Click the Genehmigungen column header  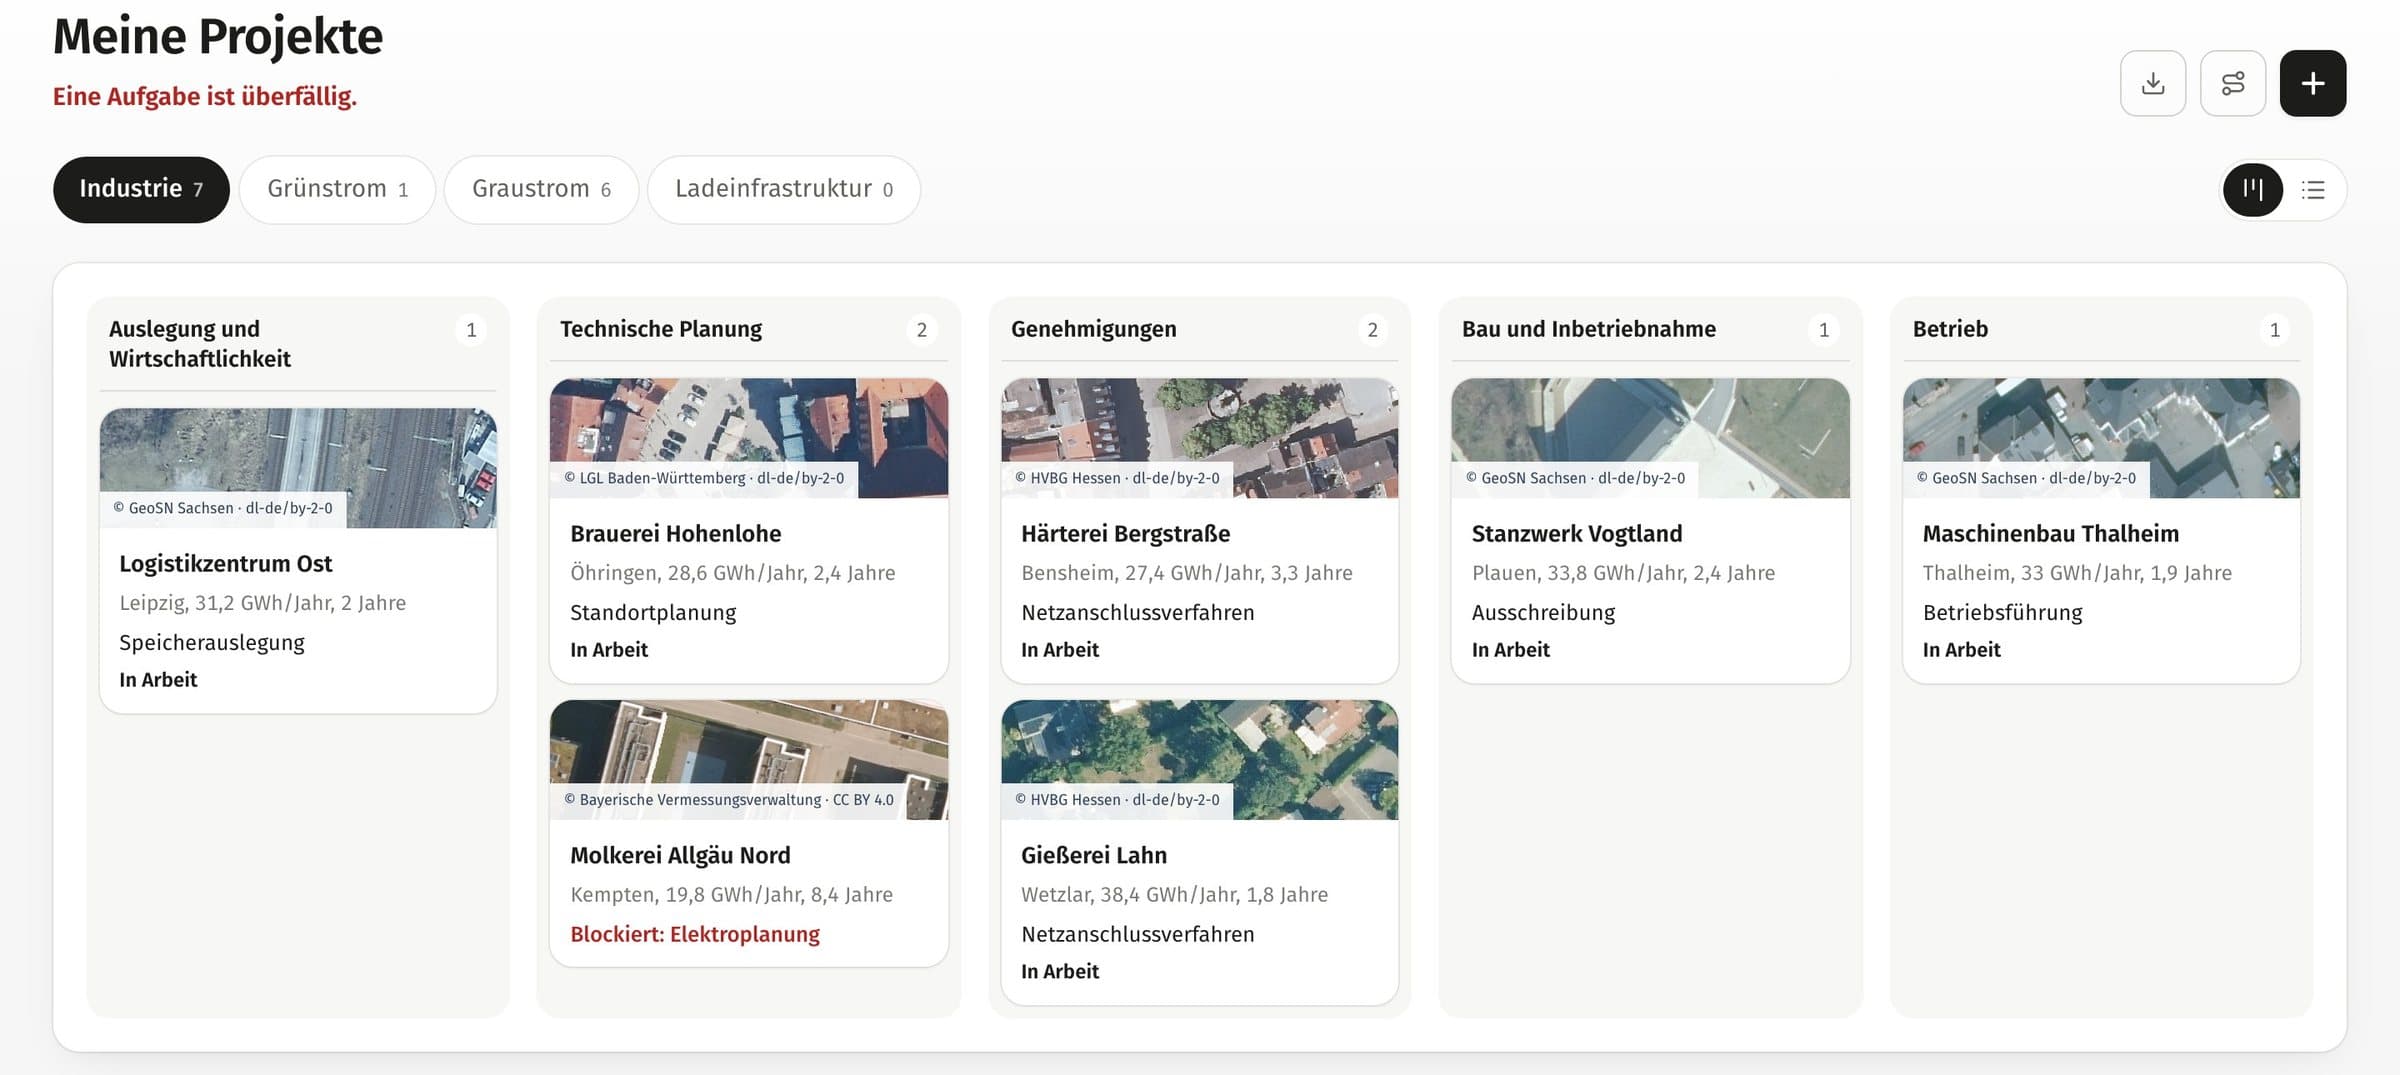1094,329
